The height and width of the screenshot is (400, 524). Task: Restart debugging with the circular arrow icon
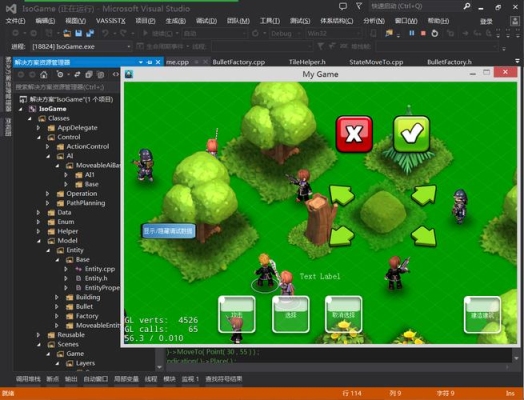pos(434,33)
